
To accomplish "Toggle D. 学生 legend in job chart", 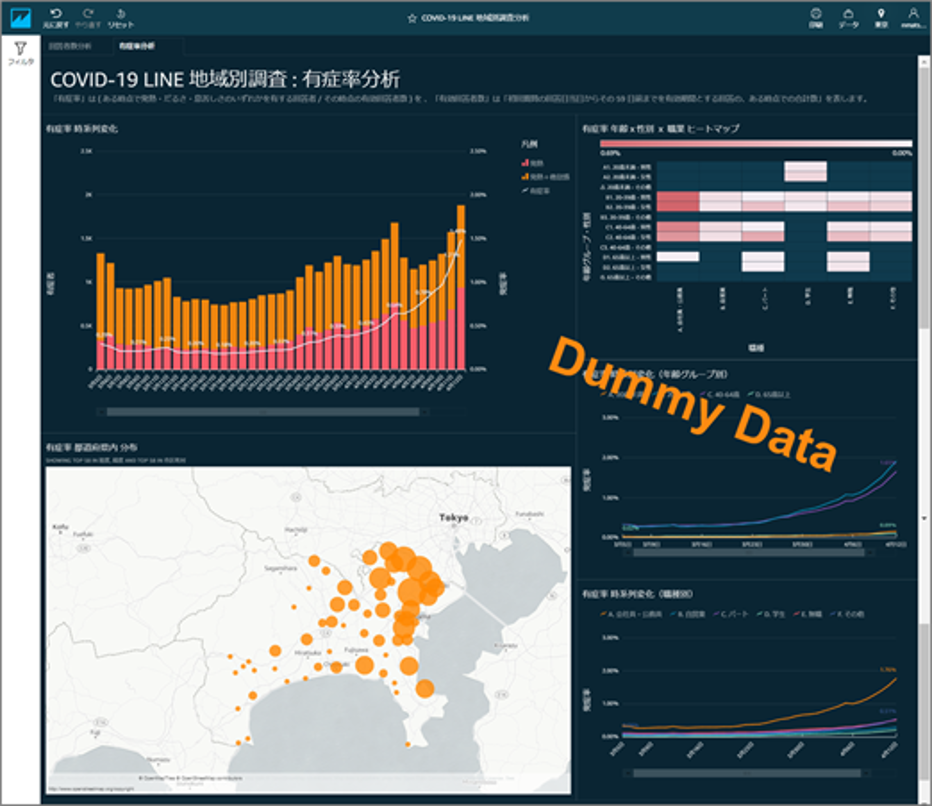I will pos(770,614).
